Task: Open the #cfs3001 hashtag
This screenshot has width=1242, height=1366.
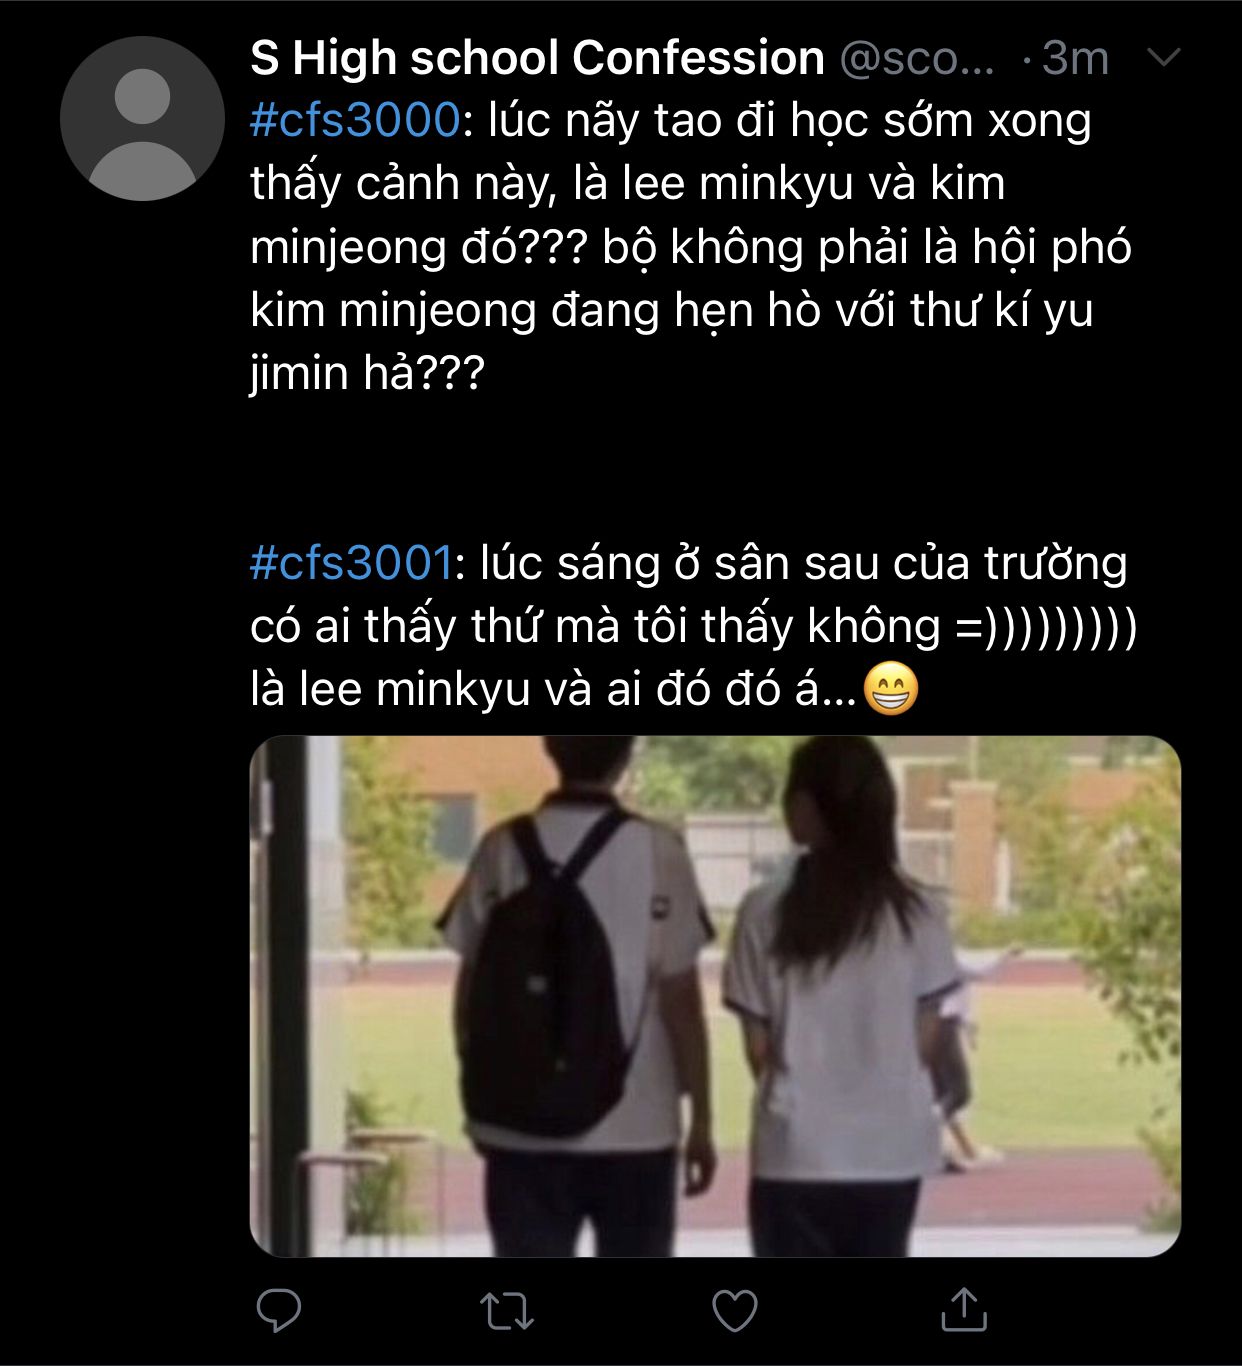Action: pyautogui.click(x=351, y=564)
